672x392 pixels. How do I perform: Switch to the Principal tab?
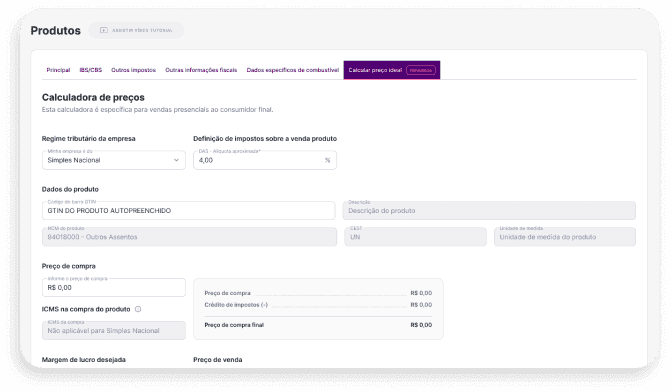tap(58, 70)
